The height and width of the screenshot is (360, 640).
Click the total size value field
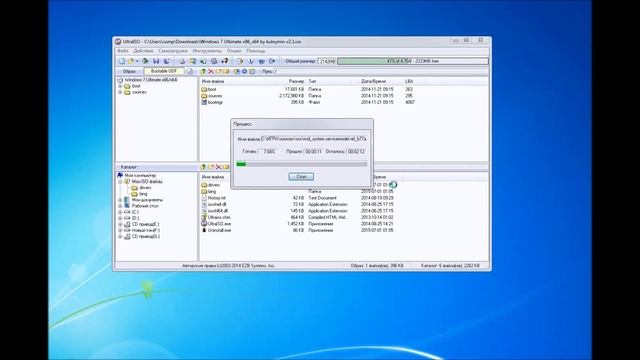327,61
